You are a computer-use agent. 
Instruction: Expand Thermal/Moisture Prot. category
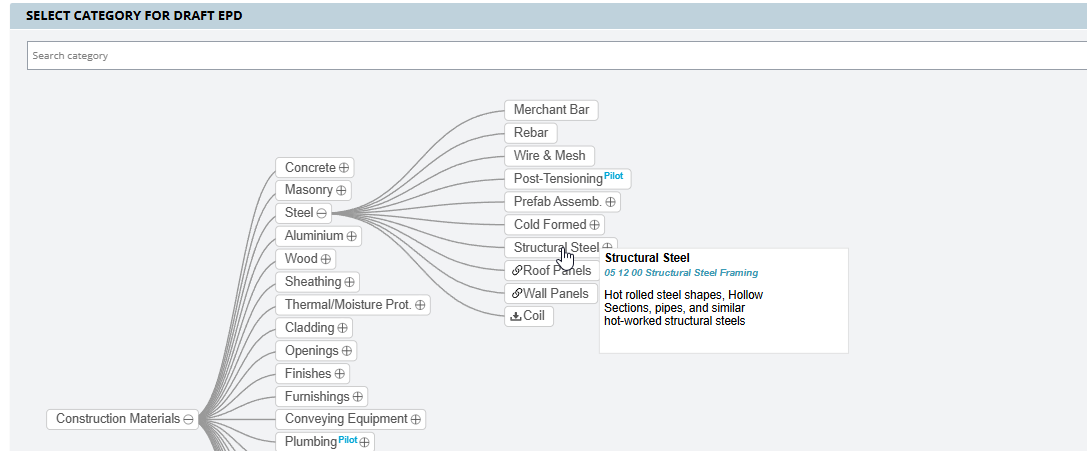tap(420, 305)
